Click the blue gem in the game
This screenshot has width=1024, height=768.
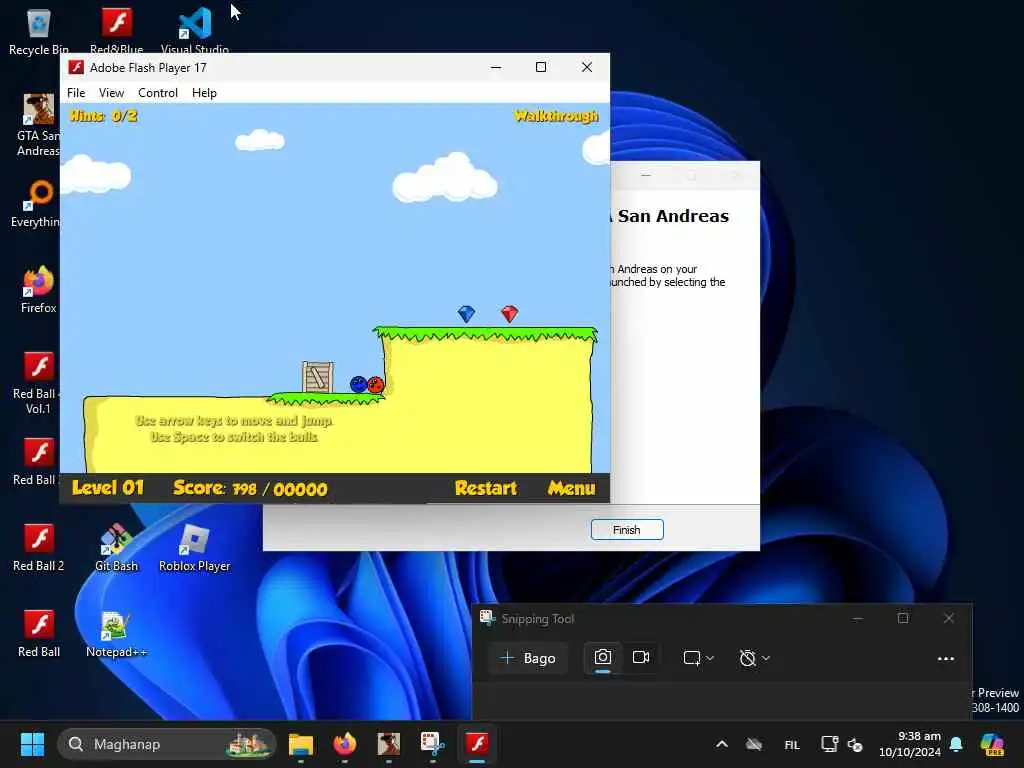point(466,314)
